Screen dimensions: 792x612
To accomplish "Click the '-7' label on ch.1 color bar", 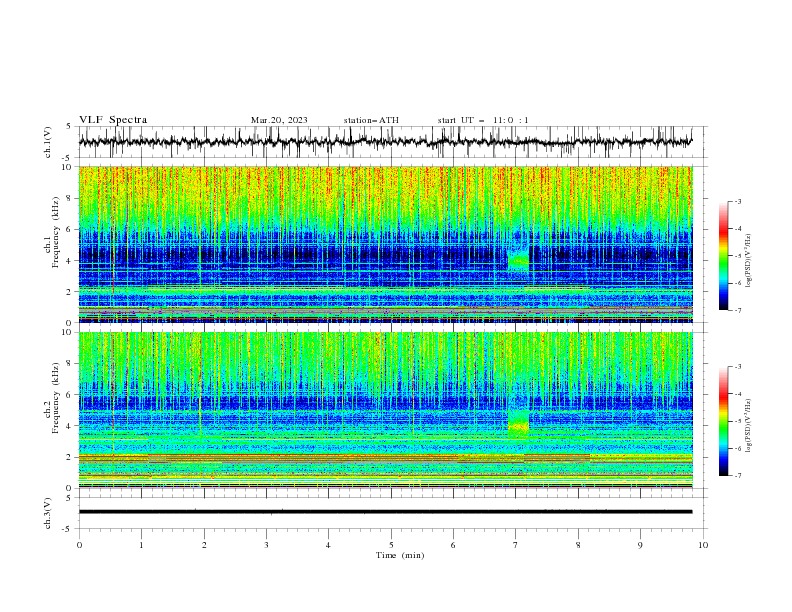I will (737, 310).
